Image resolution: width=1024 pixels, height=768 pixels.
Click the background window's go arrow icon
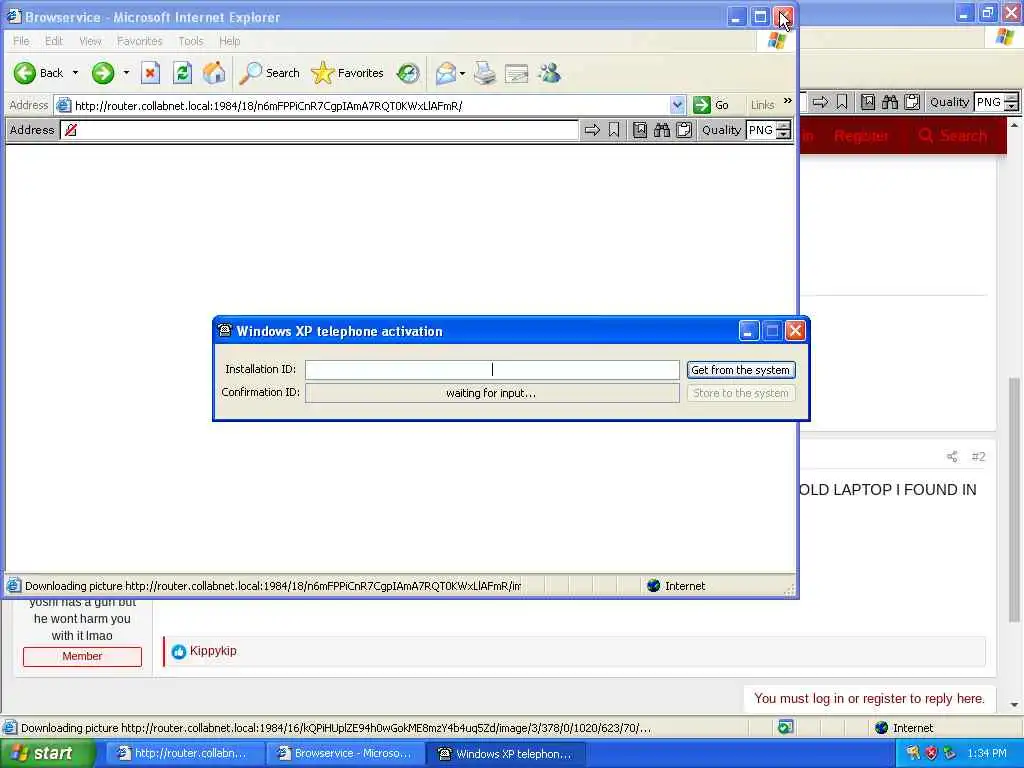pyautogui.click(x=820, y=102)
